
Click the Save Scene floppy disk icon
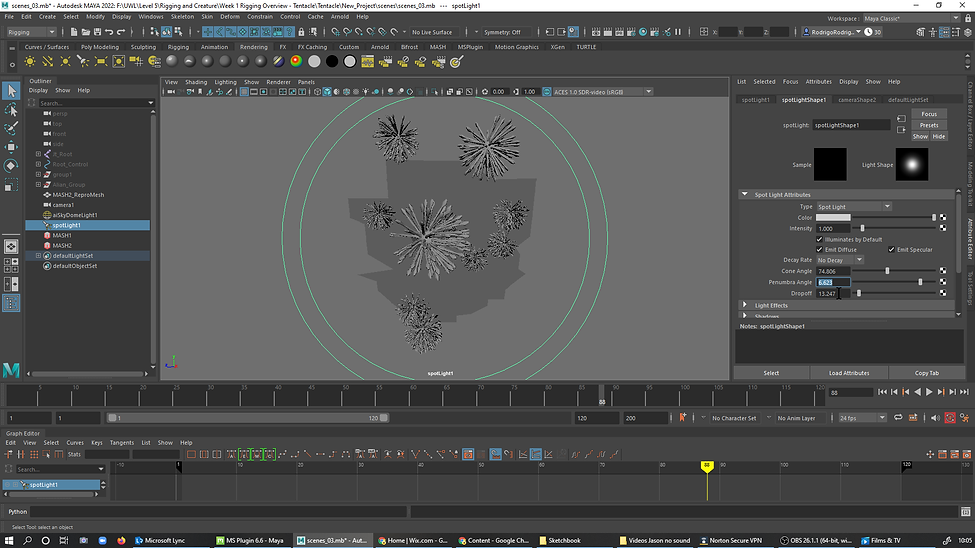[x=97, y=32]
